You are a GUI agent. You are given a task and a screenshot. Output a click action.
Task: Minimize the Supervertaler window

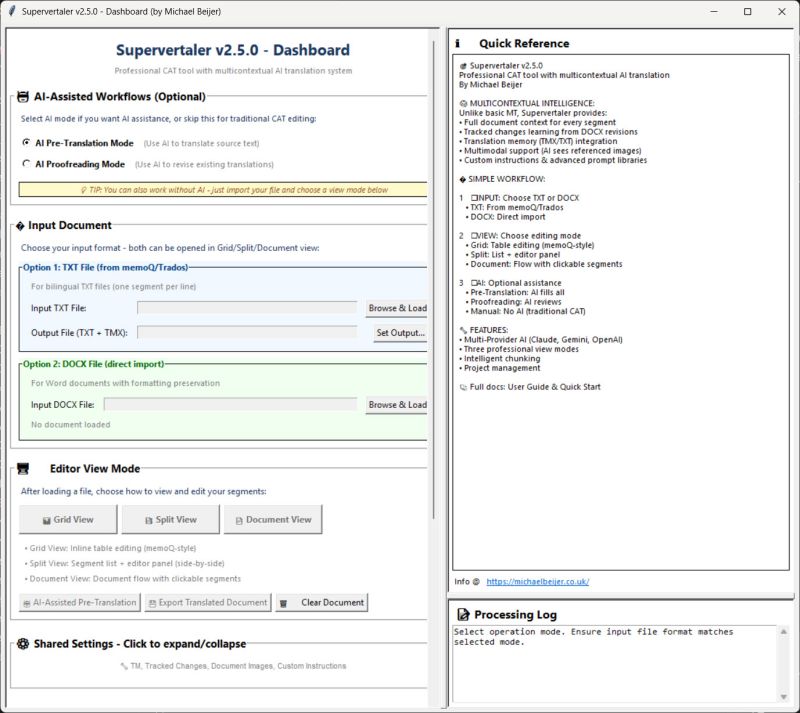(714, 11)
